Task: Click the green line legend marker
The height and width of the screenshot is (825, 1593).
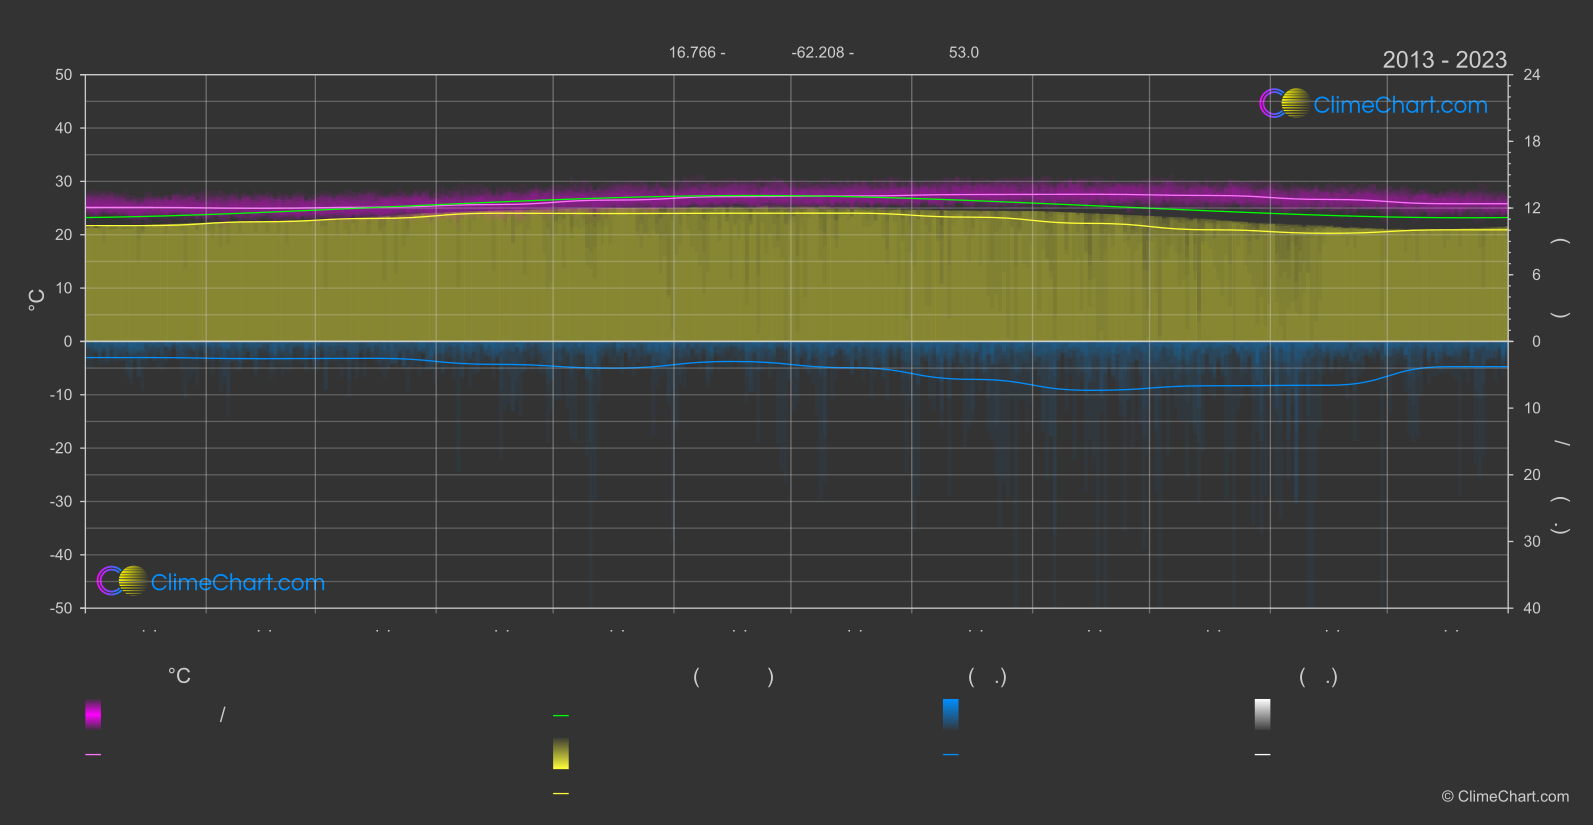Action: (561, 716)
